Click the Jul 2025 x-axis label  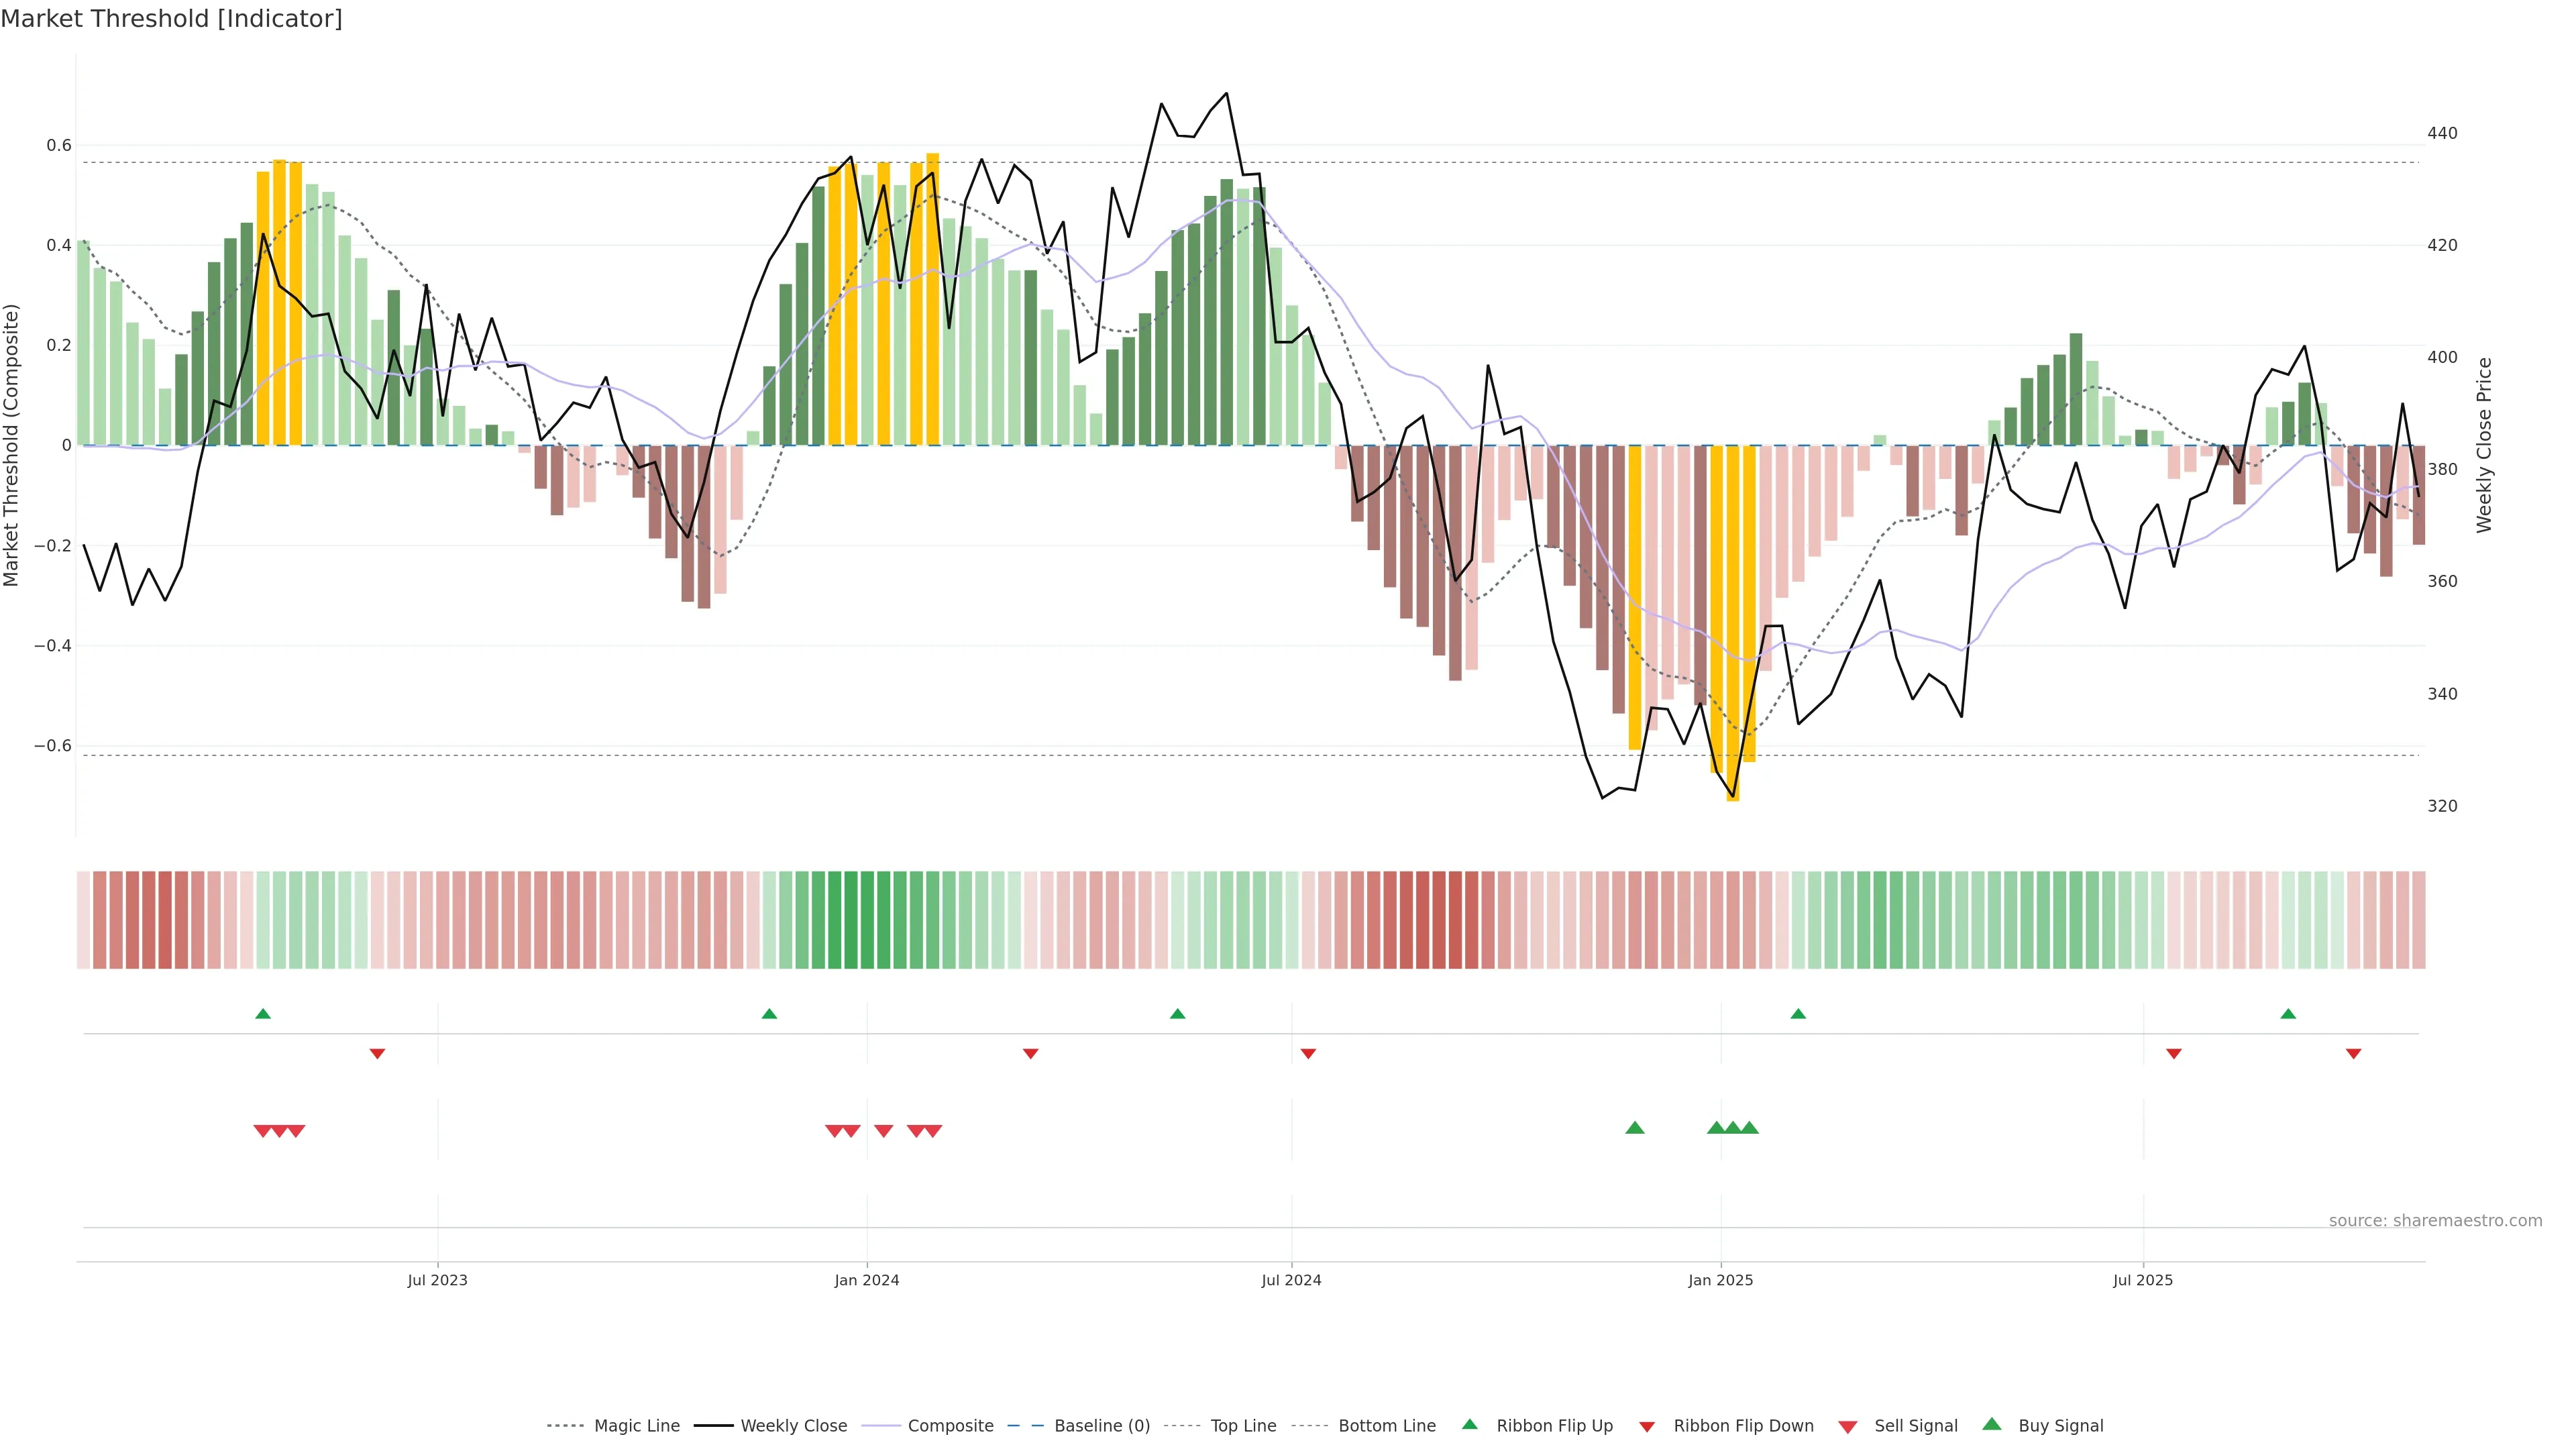coord(2143,1280)
